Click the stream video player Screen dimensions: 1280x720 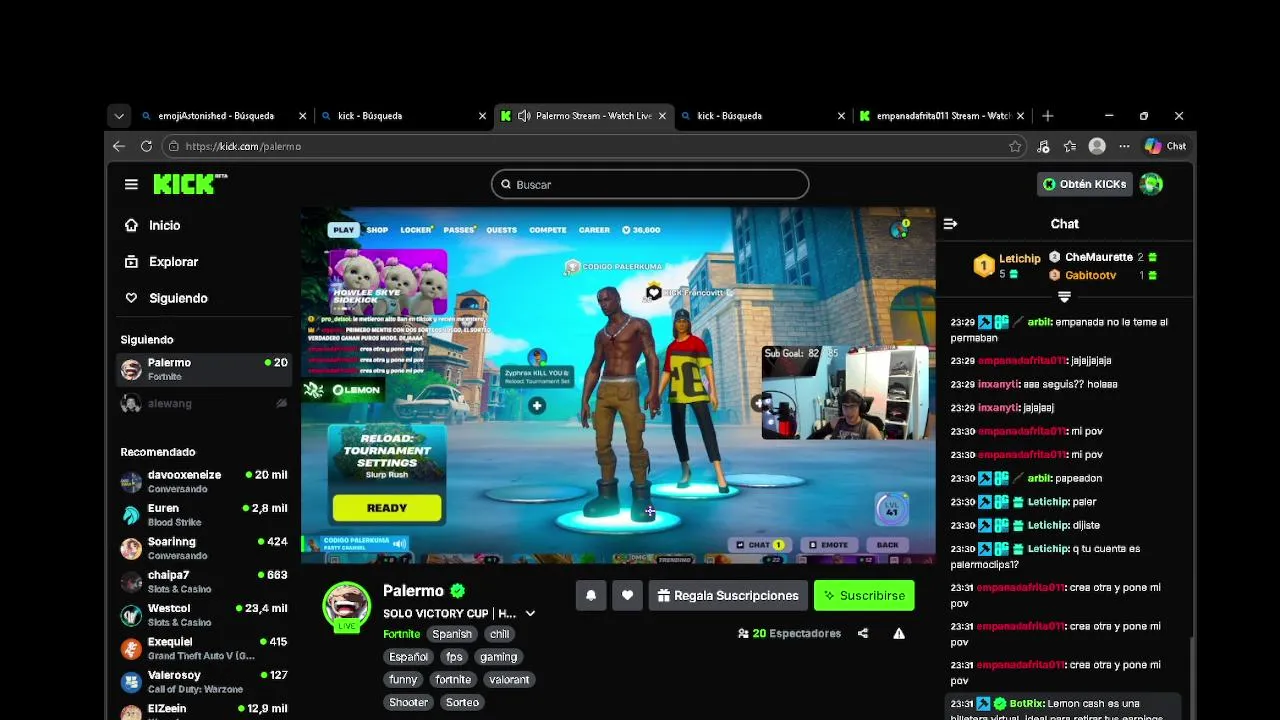[x=618, y=385]
